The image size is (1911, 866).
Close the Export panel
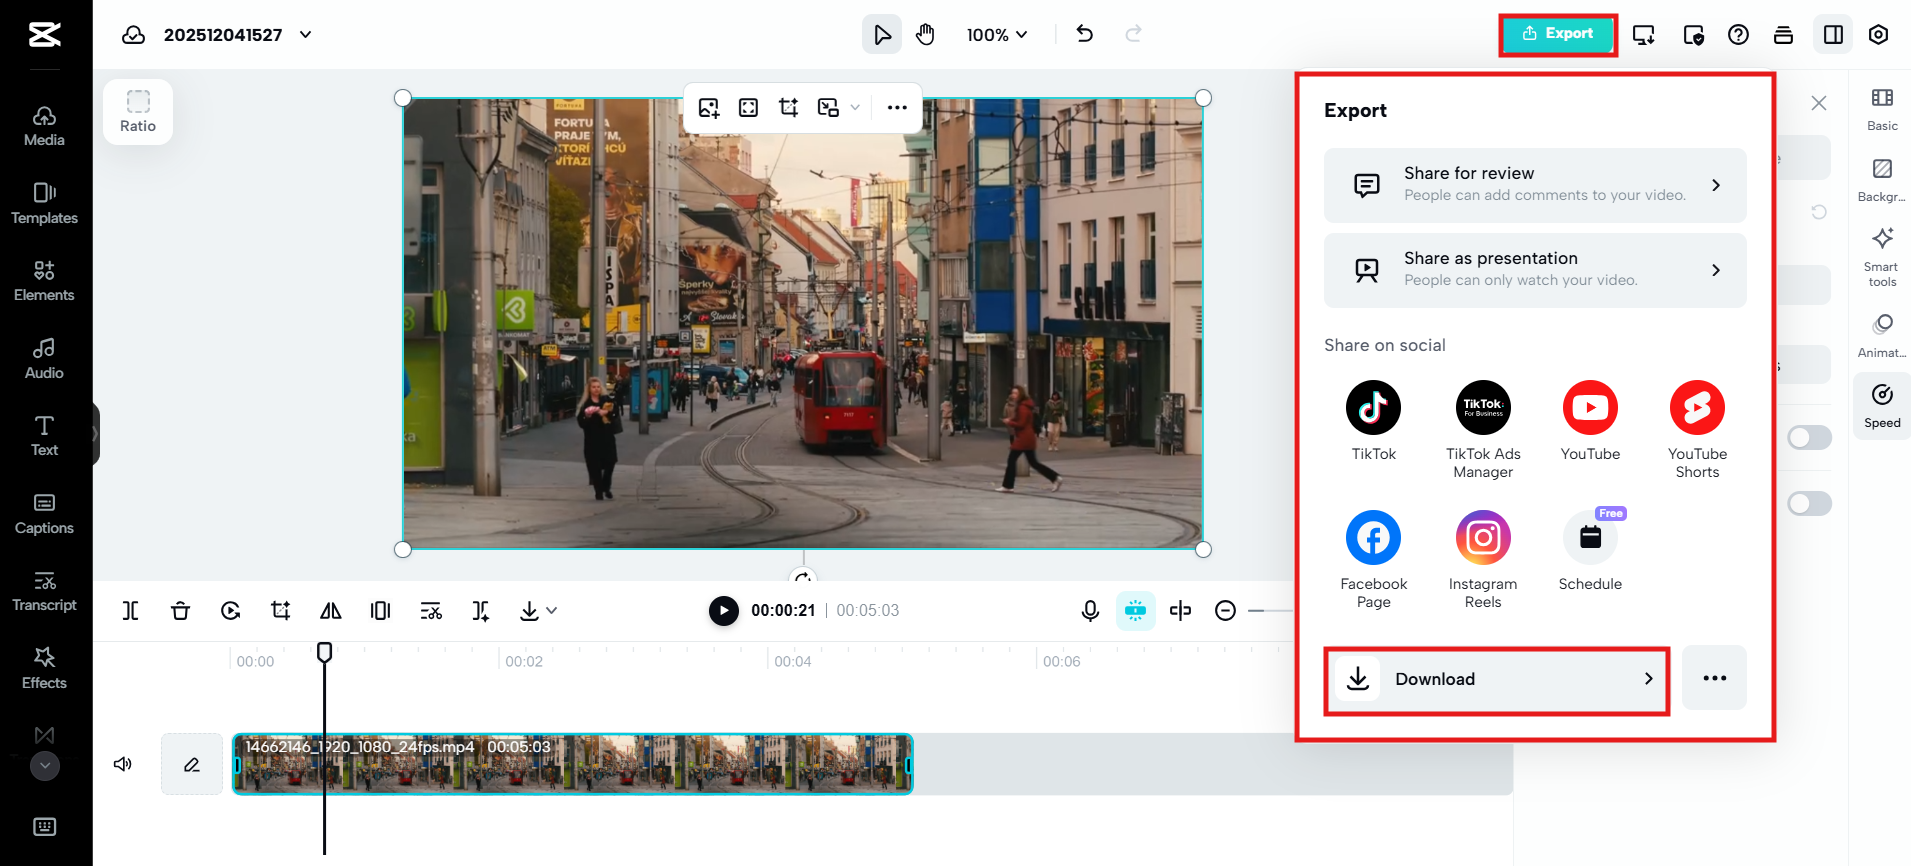1819,103
